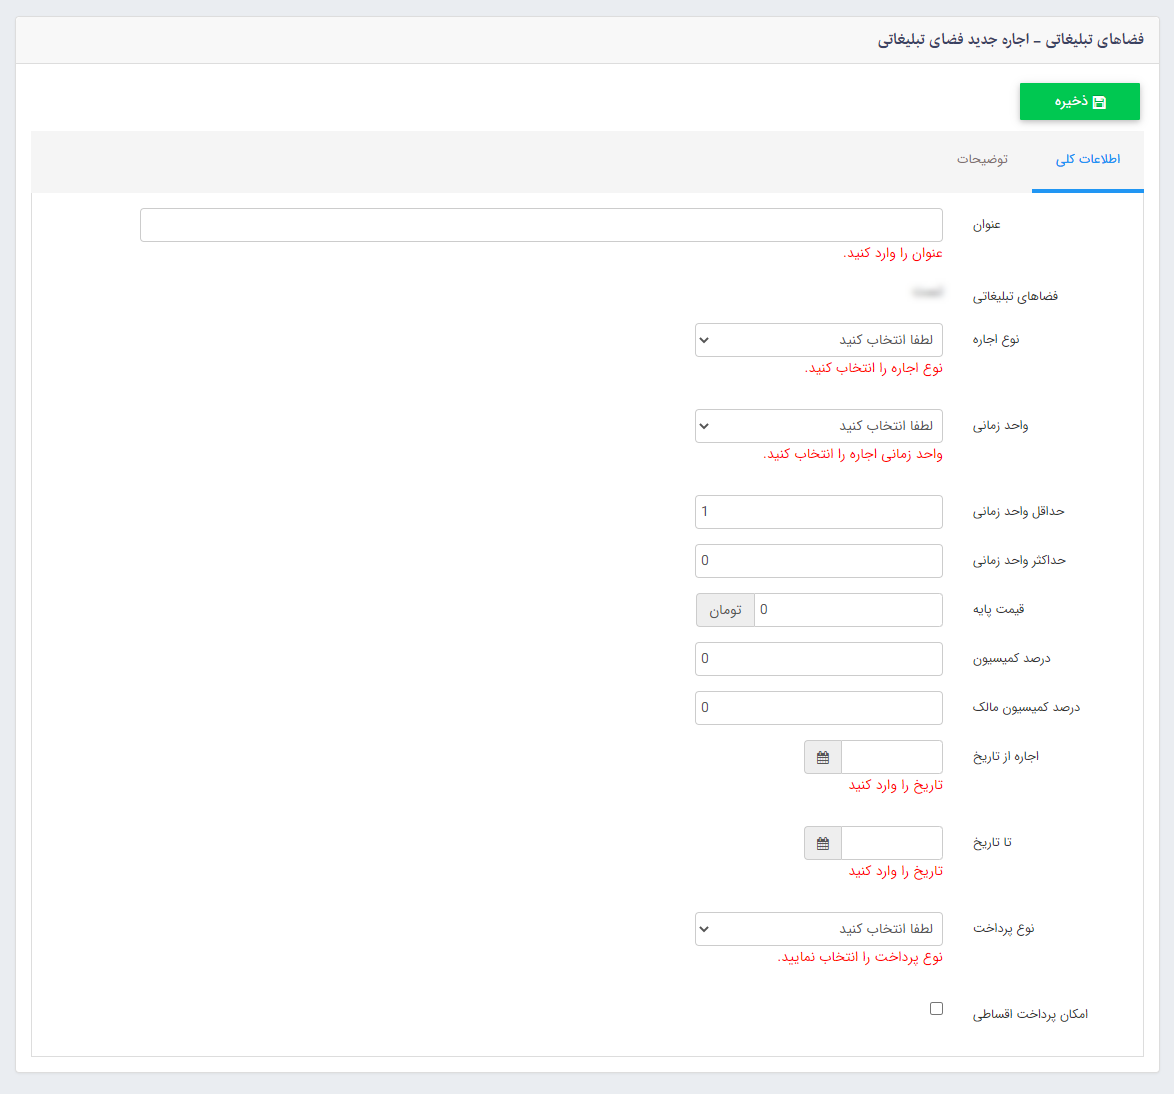Click the save disk icon on ذخیره button

(x=1102, y=101)
